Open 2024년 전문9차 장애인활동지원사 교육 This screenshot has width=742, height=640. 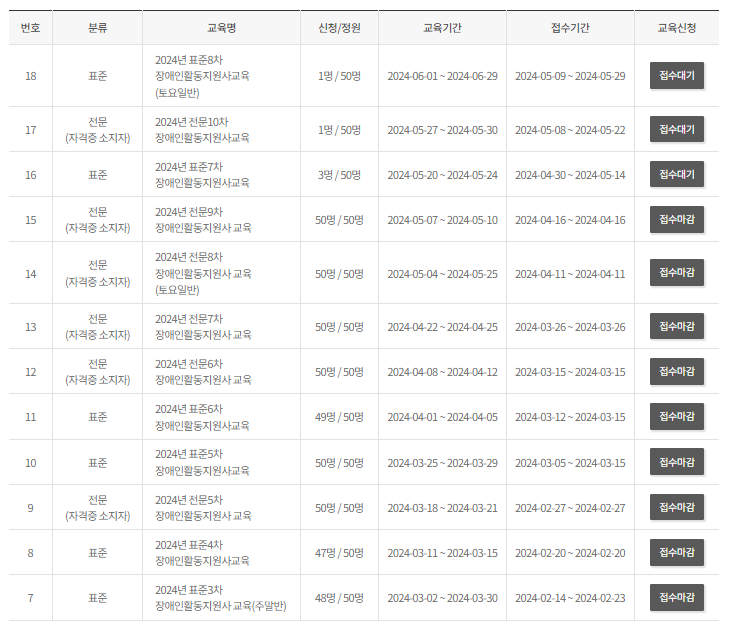point(203,220)
